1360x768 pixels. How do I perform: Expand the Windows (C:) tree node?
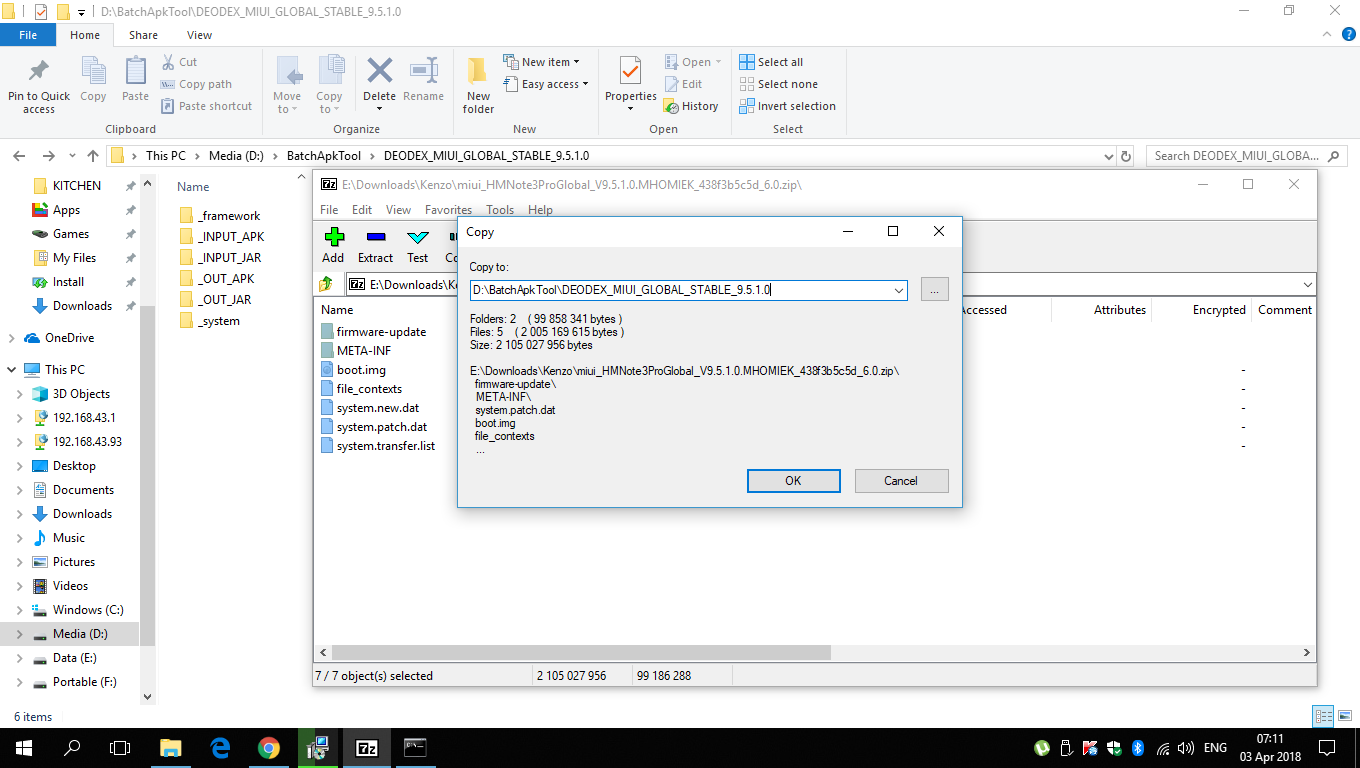[x=20, y=610]
